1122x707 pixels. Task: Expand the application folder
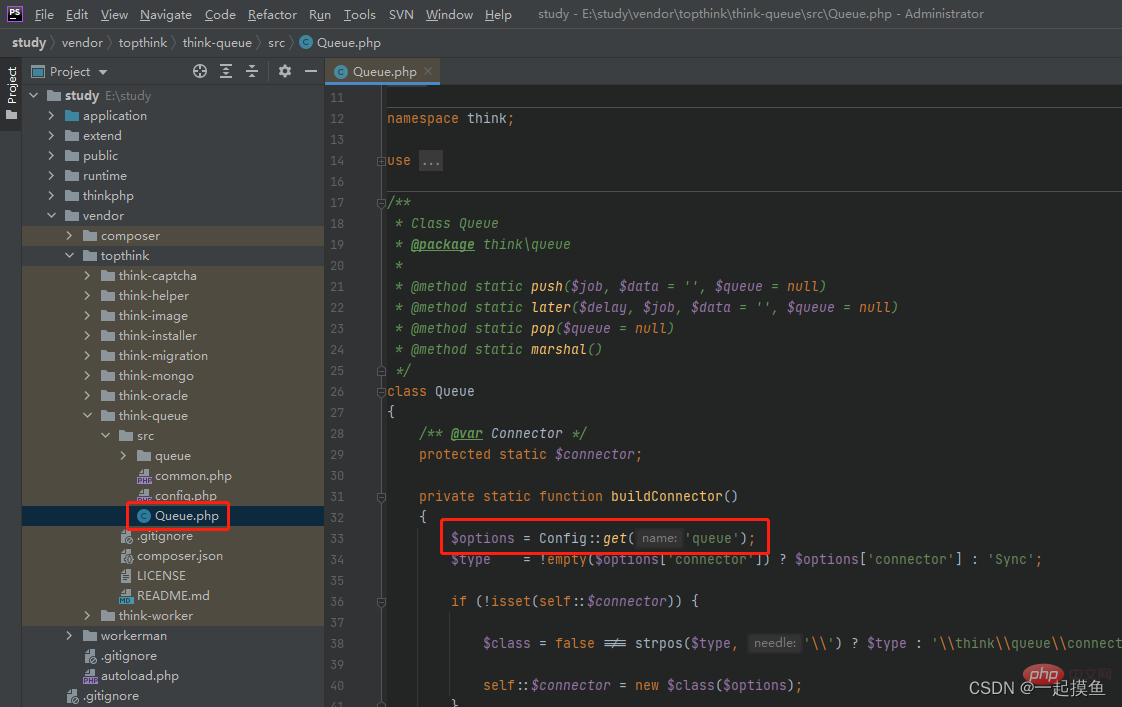(52, 116)
